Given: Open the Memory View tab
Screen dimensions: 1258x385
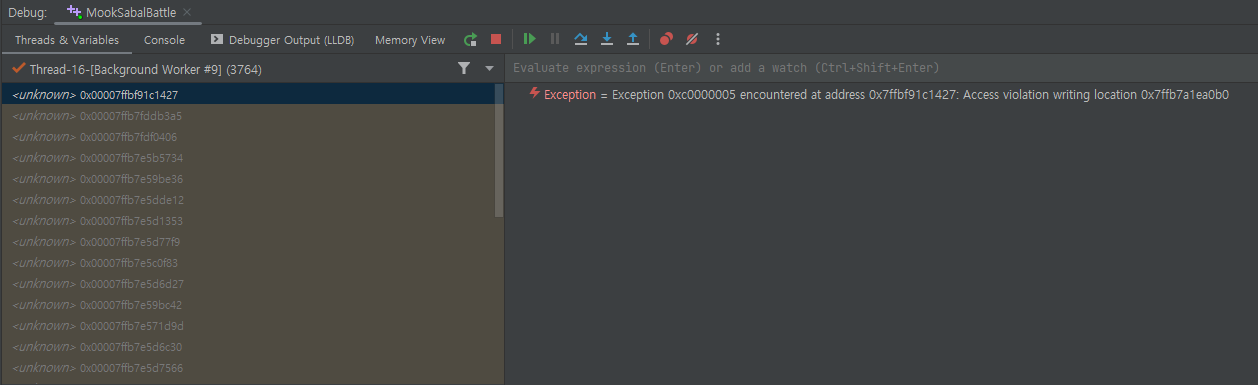Looking at the screenshot, I should (x=410, y=40).
